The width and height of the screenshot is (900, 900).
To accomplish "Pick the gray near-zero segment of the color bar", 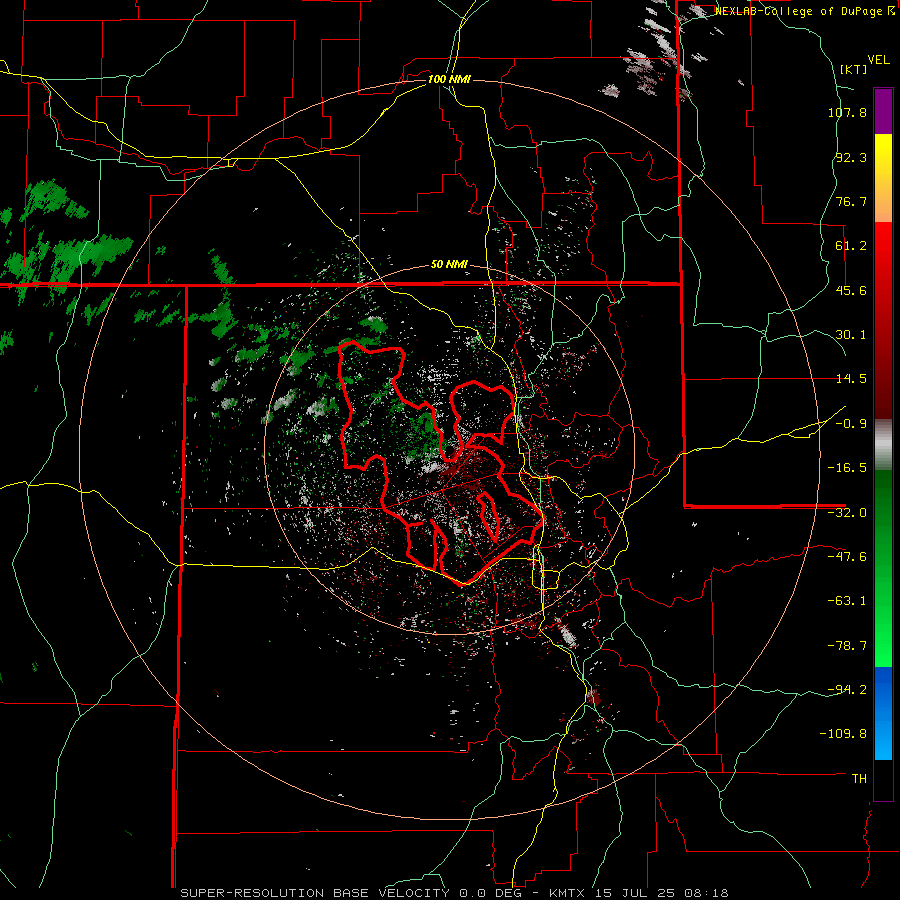I will [x=883, y=445].
